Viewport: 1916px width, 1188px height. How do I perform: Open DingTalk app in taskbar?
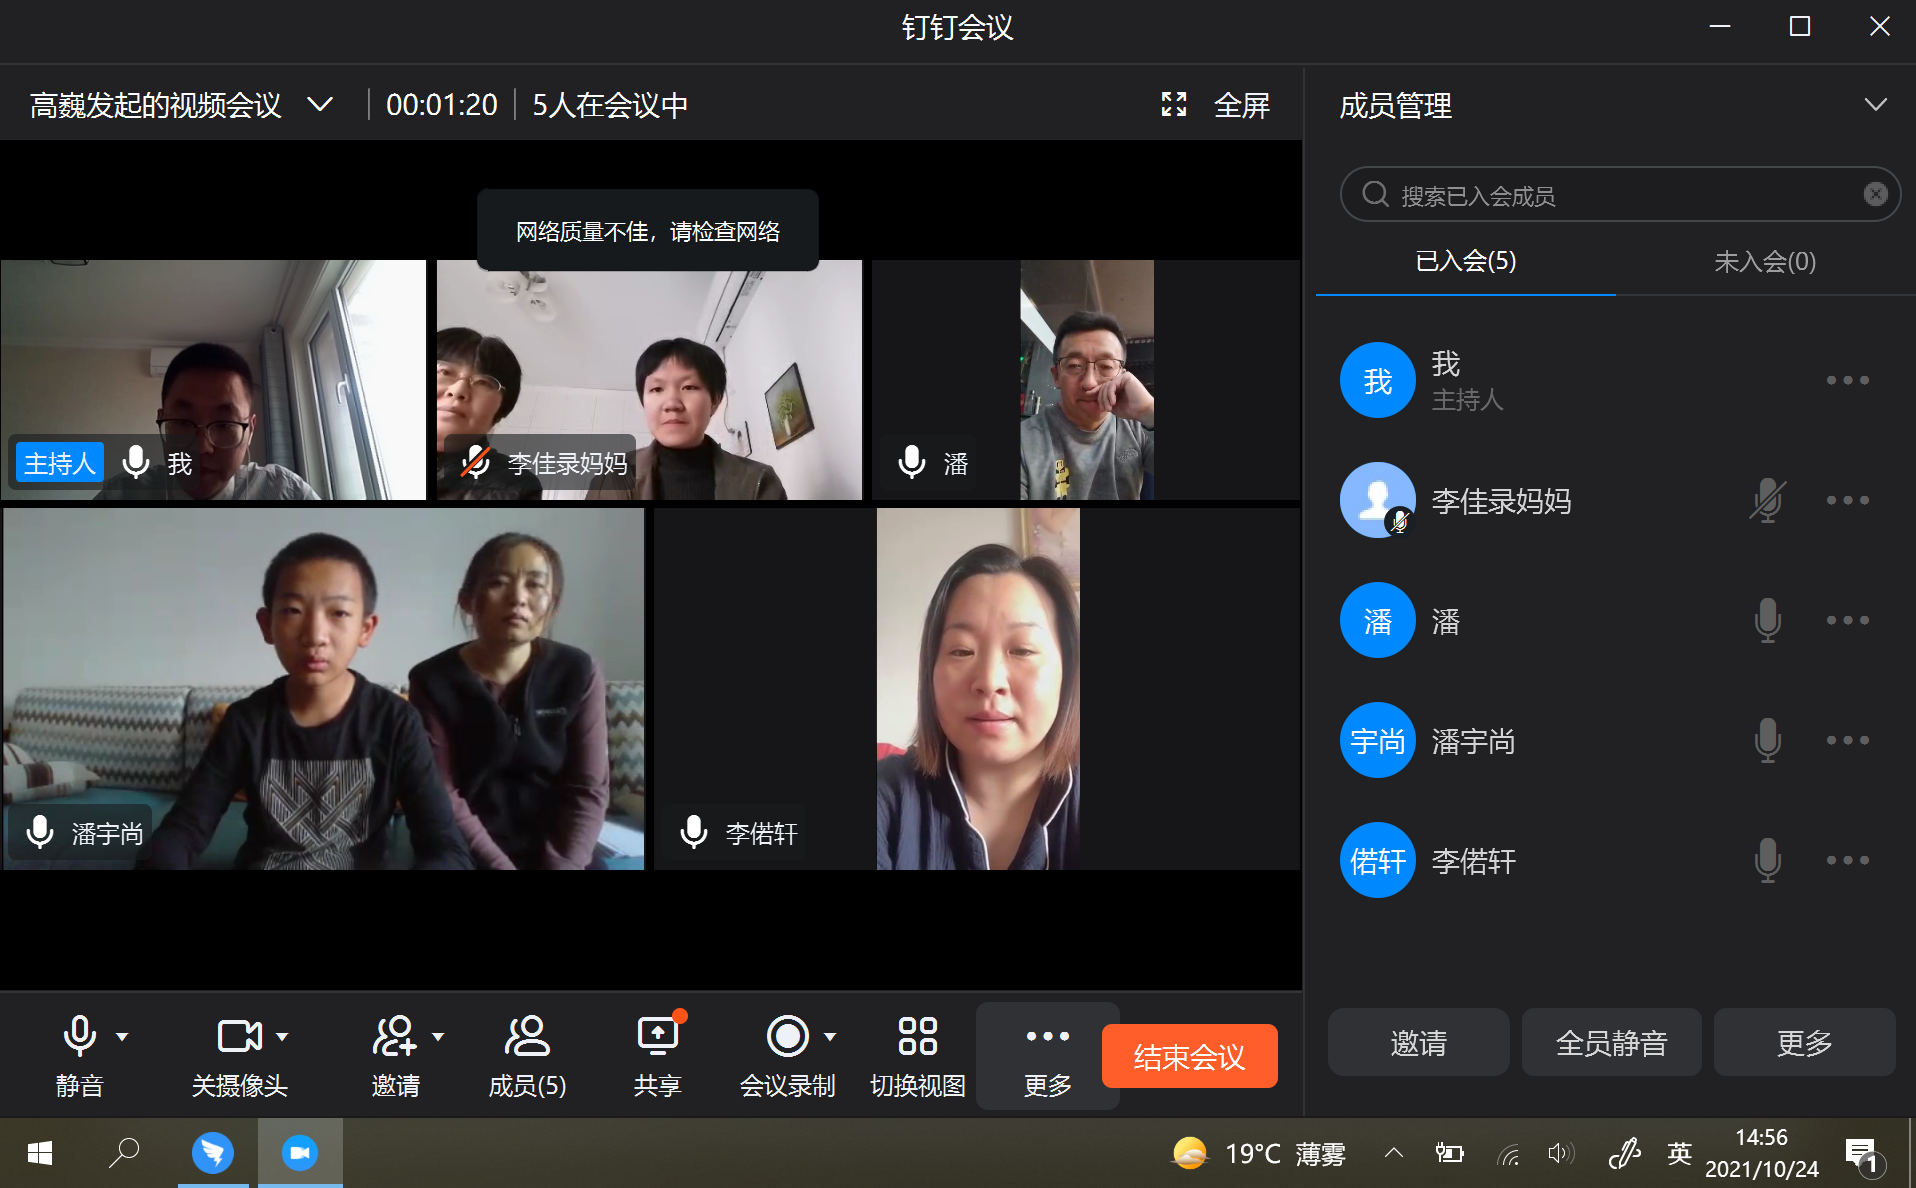pos(213,1153)
